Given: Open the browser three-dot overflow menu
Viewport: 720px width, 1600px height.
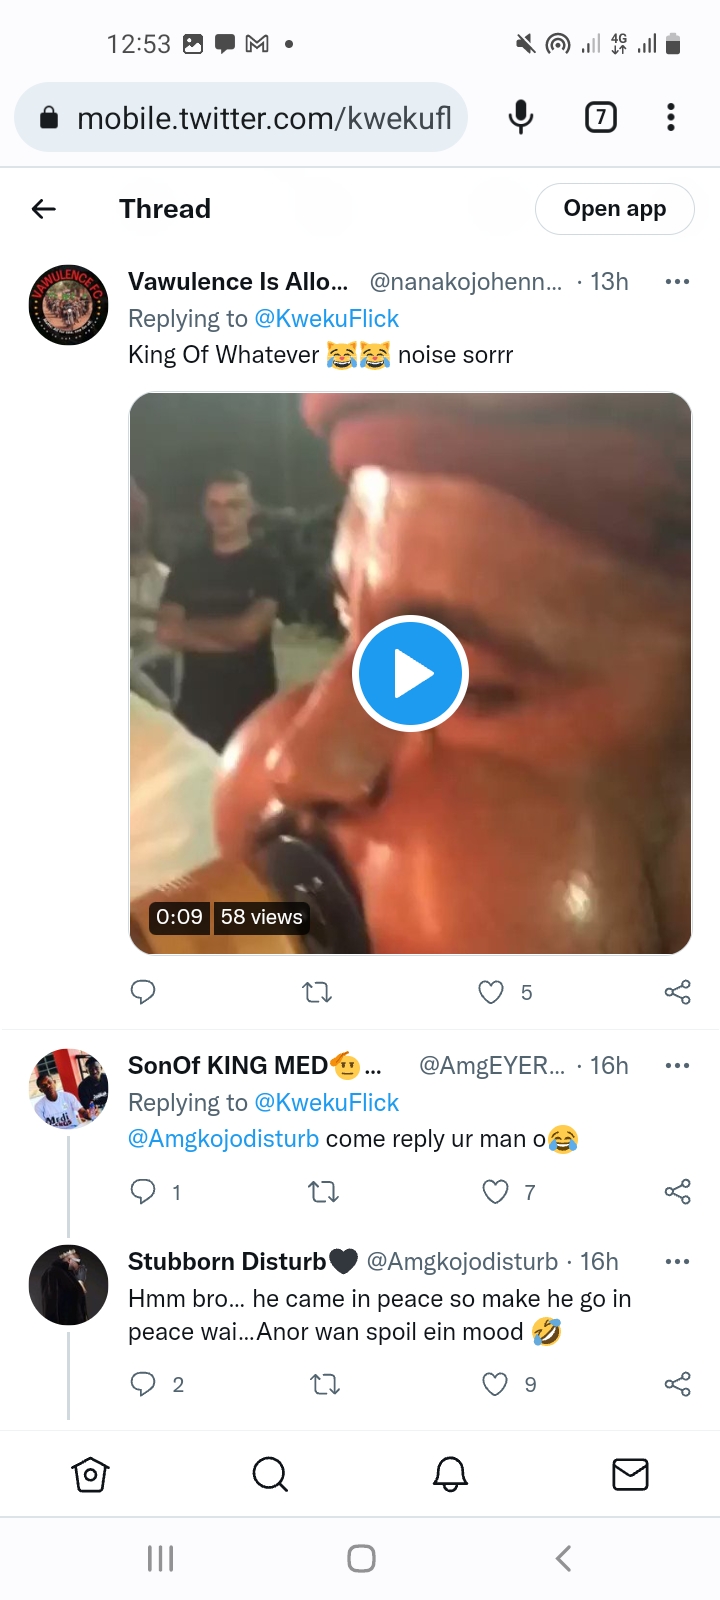Looking at the screenshot, I should tap(671, 118).
